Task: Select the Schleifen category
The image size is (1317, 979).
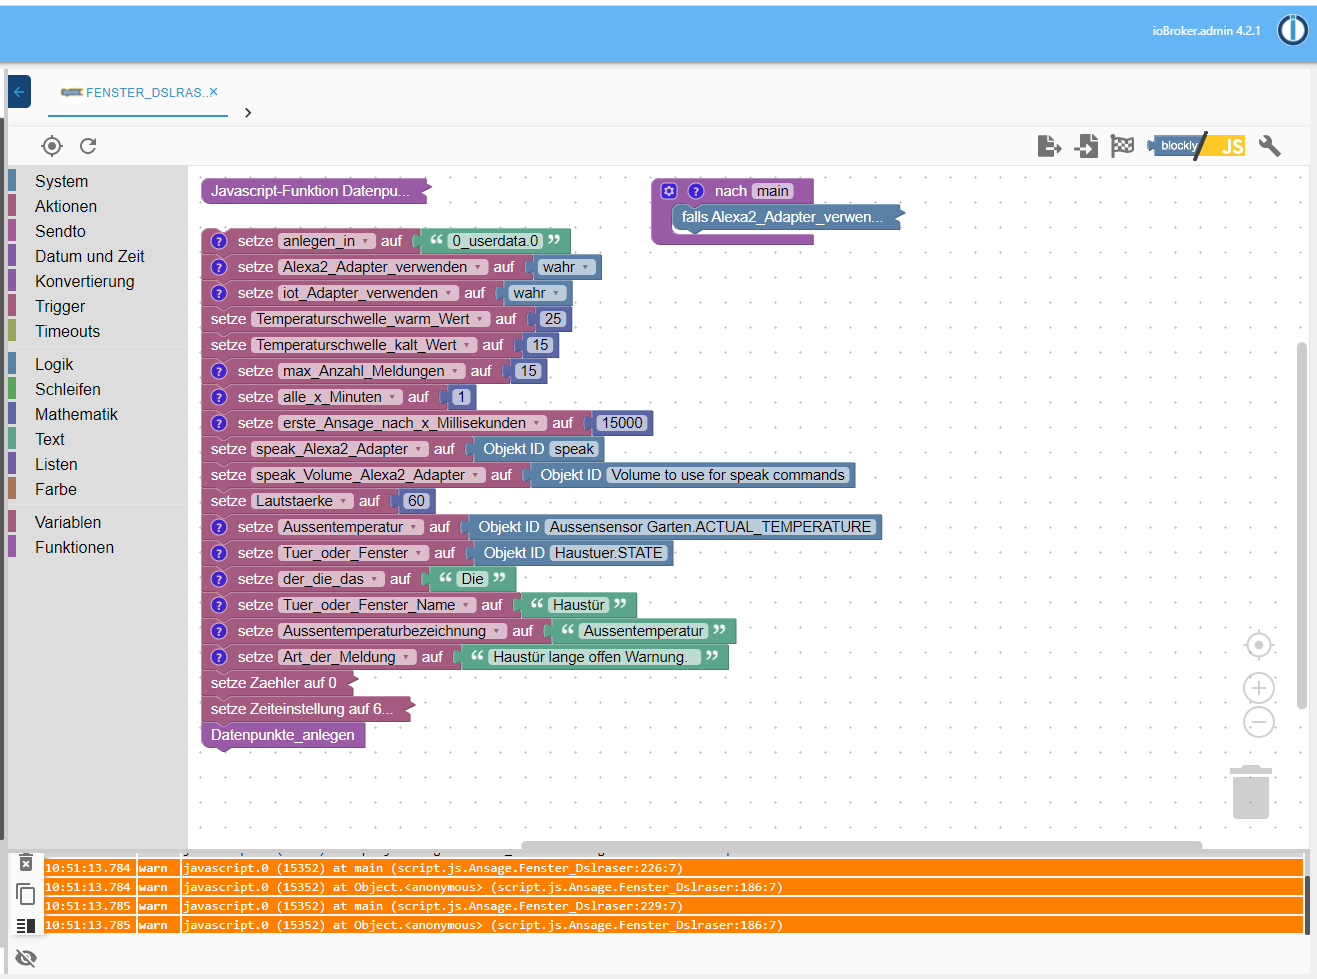Action: 67,389
